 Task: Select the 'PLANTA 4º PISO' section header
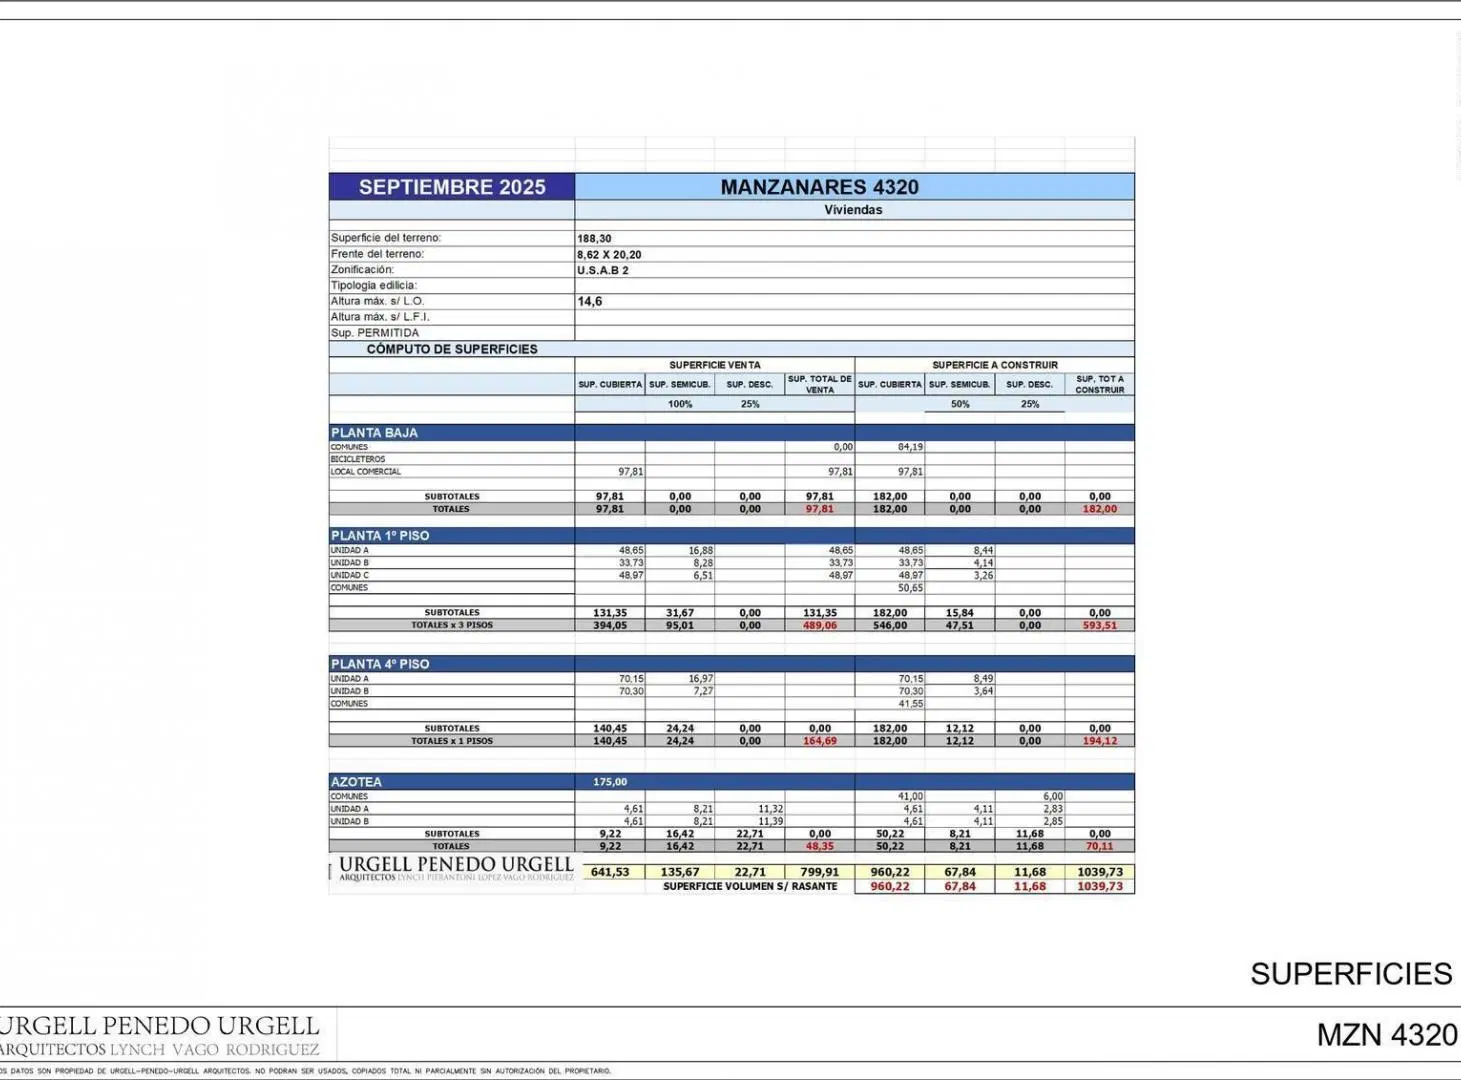coord(380,664)
